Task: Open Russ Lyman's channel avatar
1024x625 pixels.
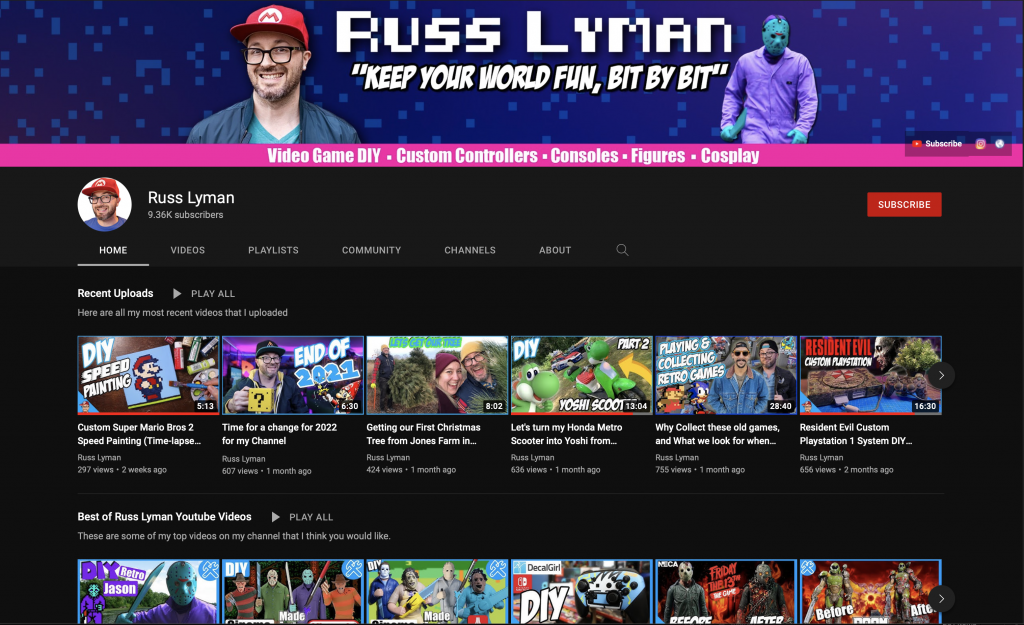Action: tap(104, 204)
